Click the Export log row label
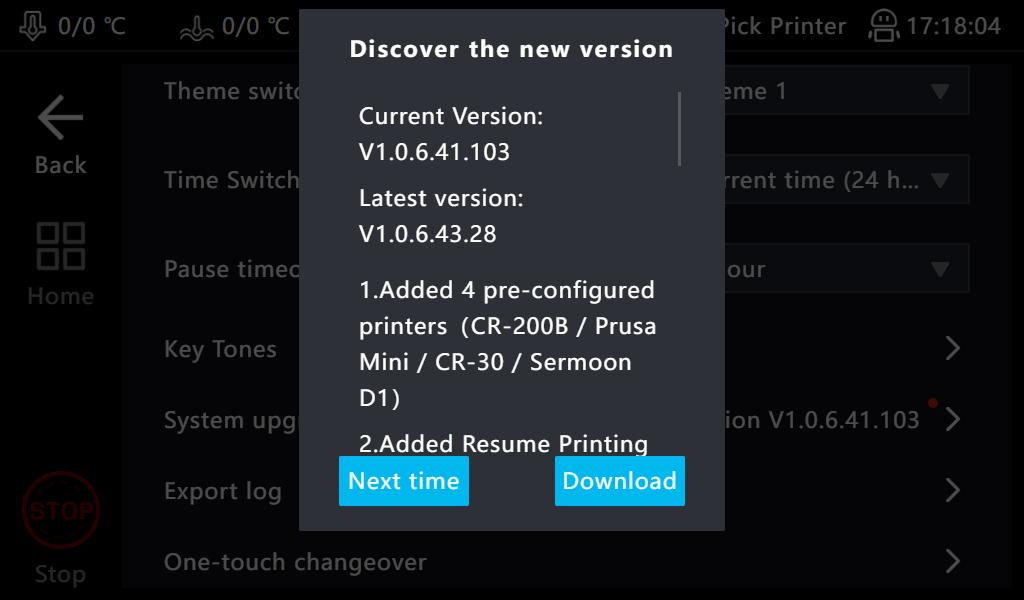 [223, 491]
